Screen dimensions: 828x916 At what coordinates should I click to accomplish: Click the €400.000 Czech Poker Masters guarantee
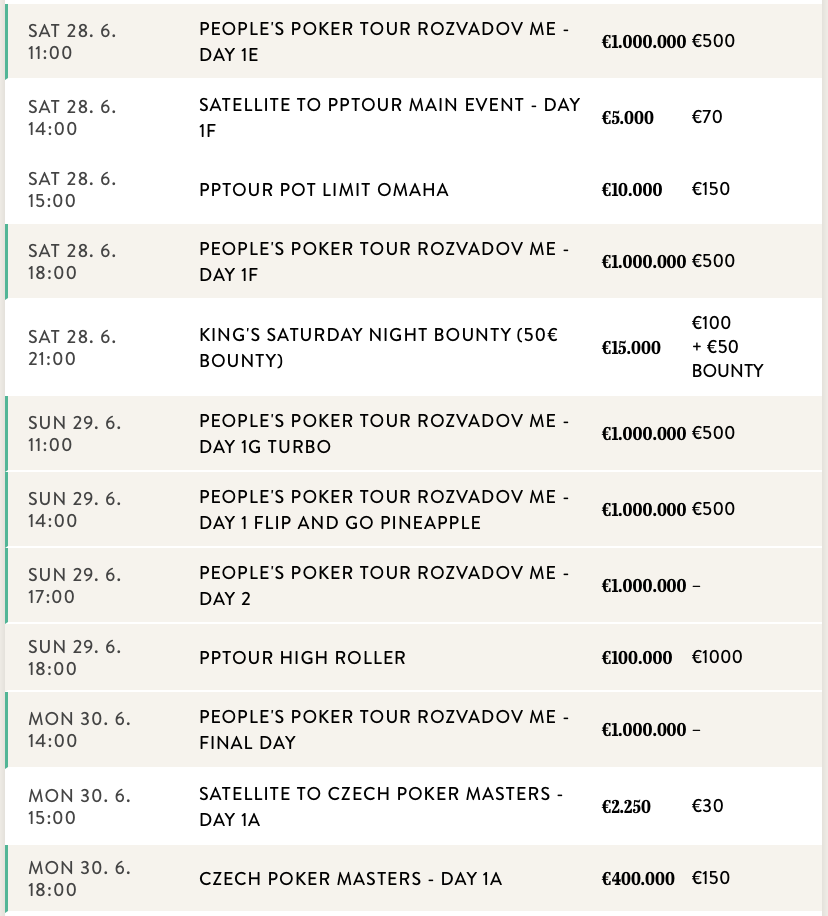637,879
